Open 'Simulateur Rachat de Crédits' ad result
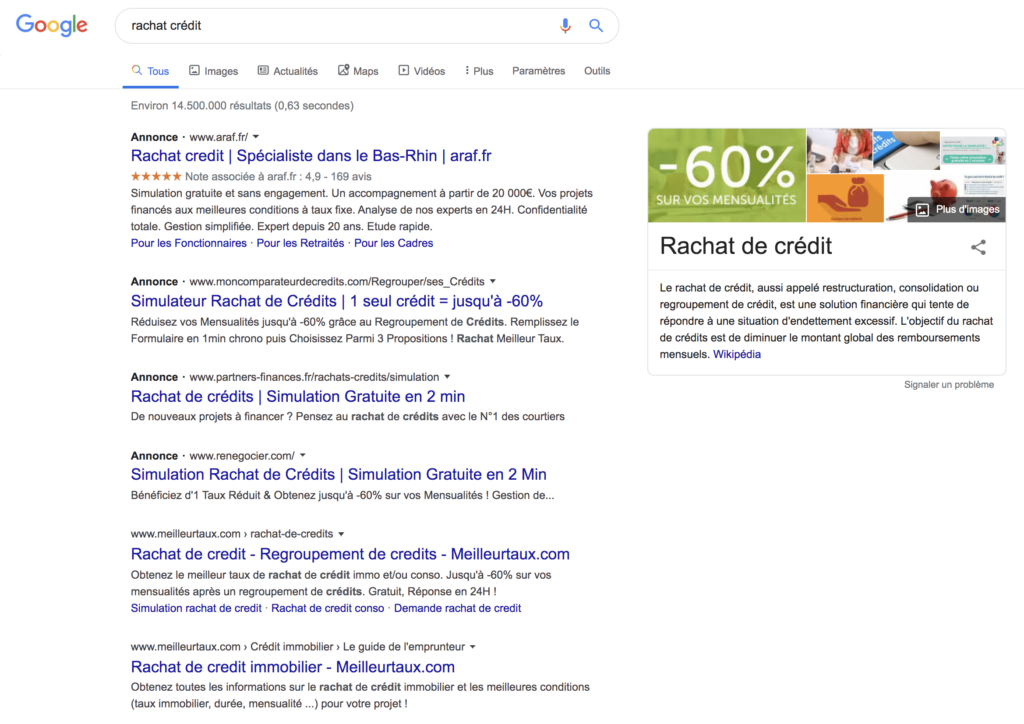The image size is (1024, 724). click(x=337, y=301)
